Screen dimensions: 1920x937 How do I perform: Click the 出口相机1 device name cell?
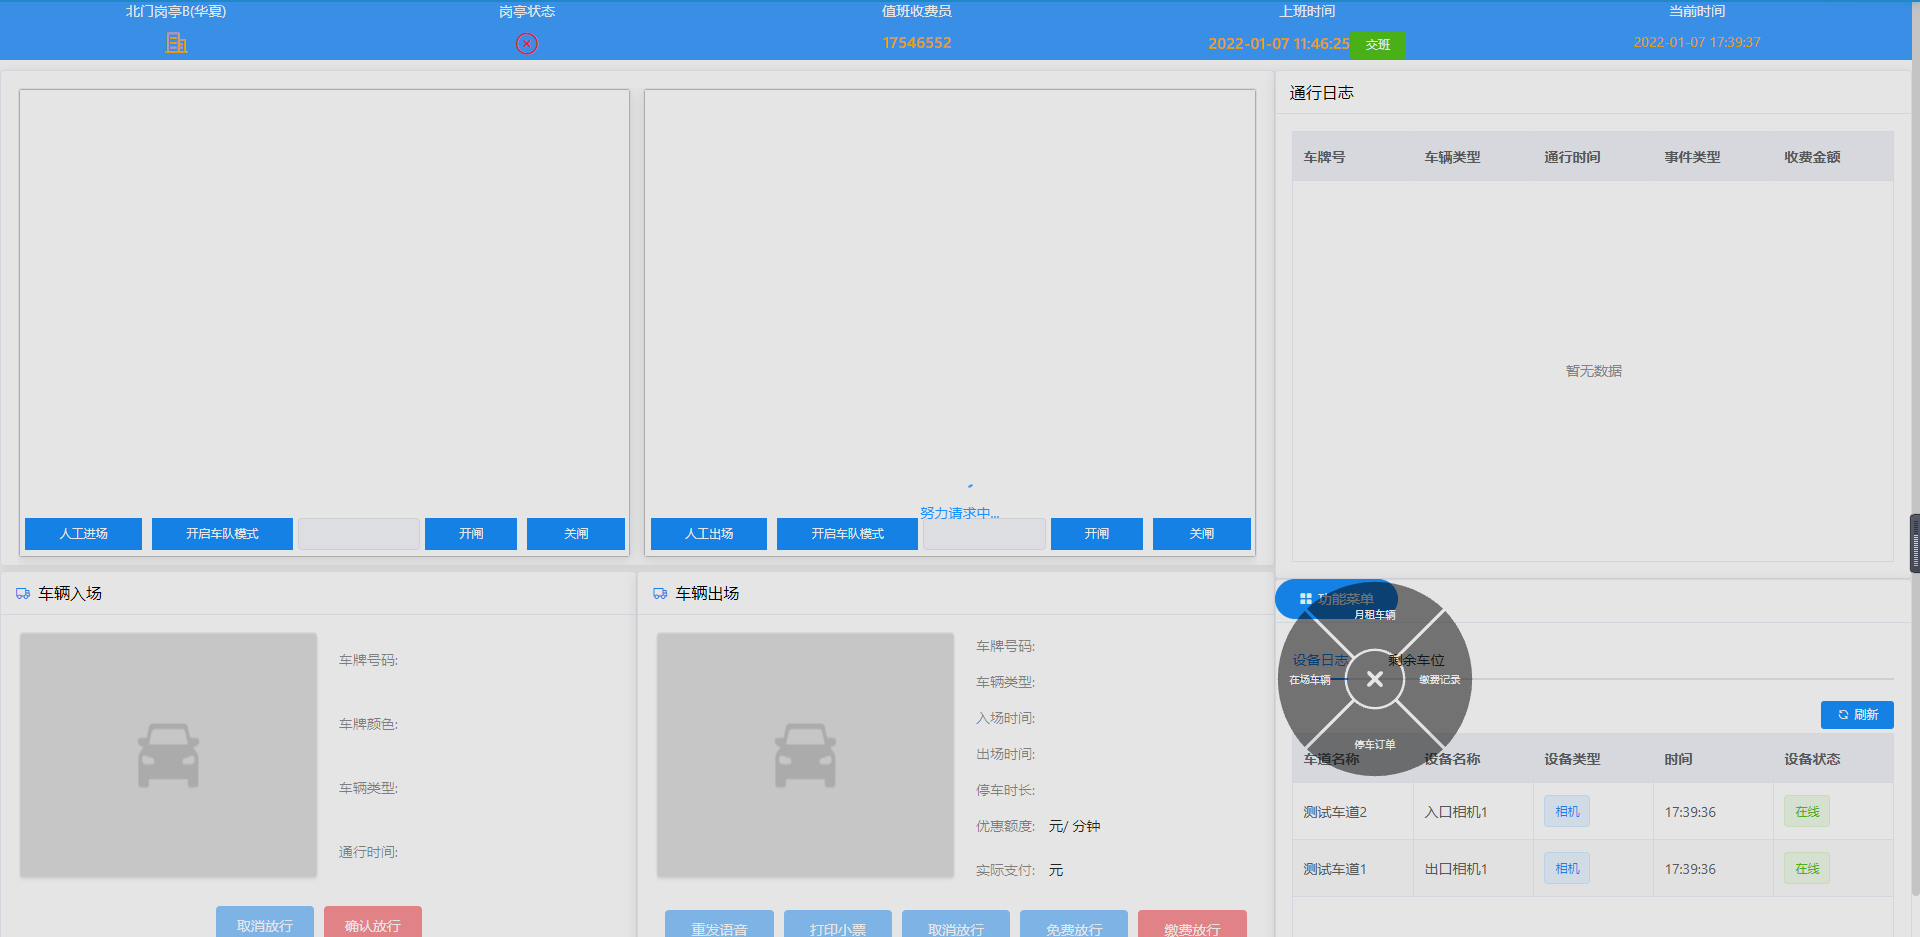[x=1473, y=869]
